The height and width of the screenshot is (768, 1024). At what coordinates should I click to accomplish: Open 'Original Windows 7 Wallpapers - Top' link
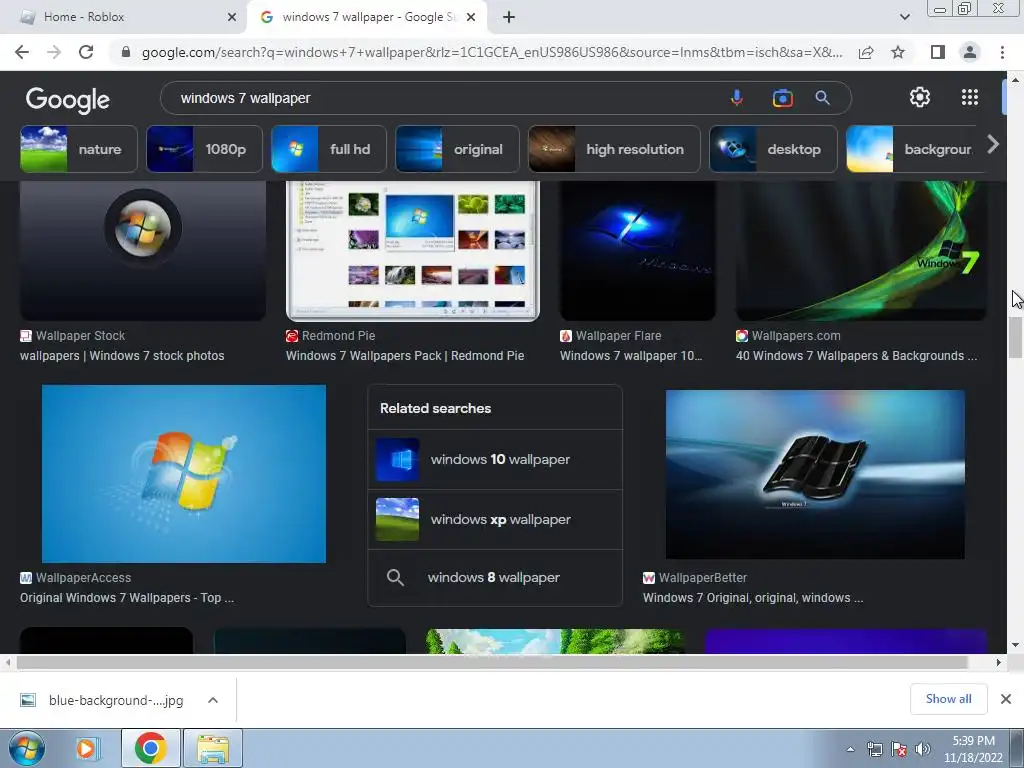pos(127,598)
